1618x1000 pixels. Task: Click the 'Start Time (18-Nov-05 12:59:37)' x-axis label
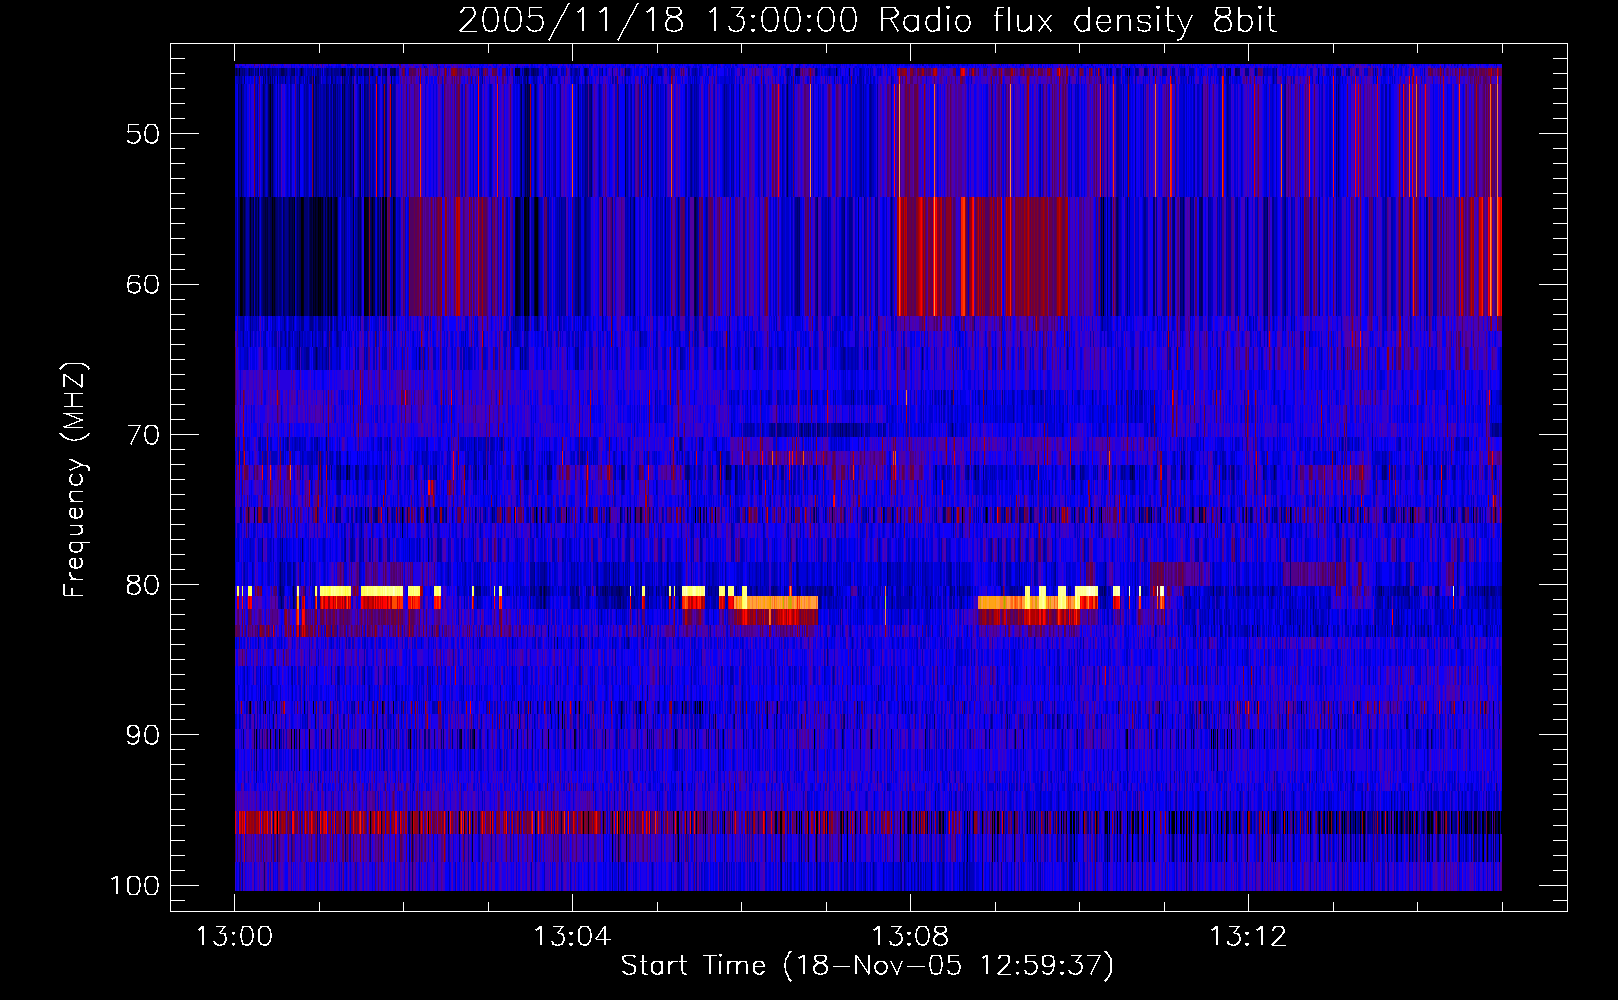point(867,966)
